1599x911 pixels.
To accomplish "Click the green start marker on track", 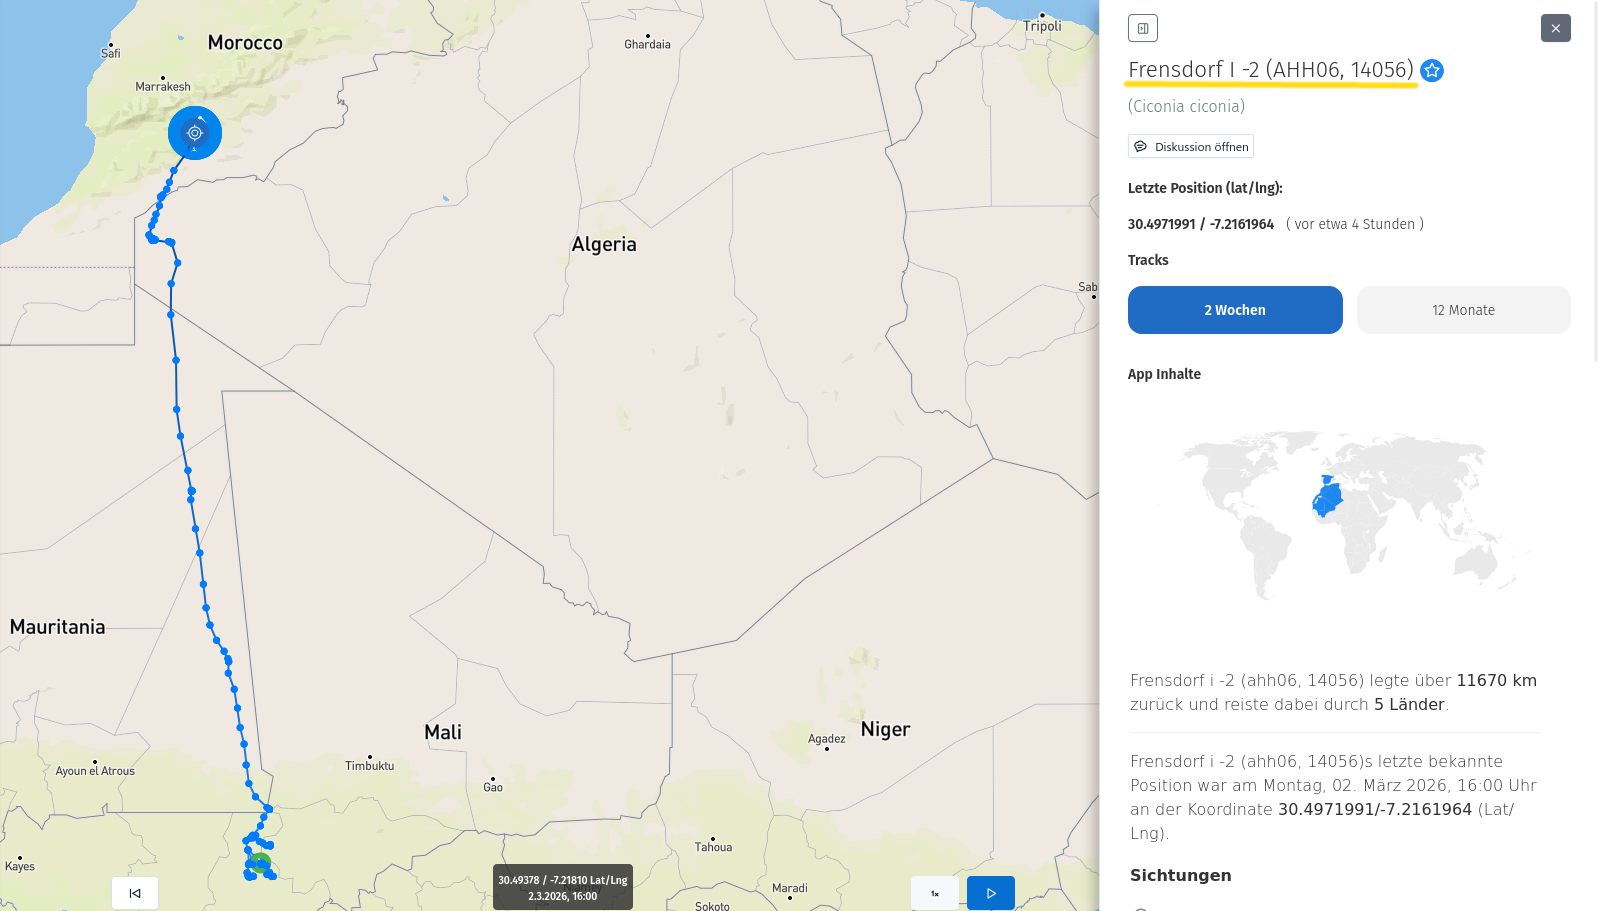I will pos(261,862).
